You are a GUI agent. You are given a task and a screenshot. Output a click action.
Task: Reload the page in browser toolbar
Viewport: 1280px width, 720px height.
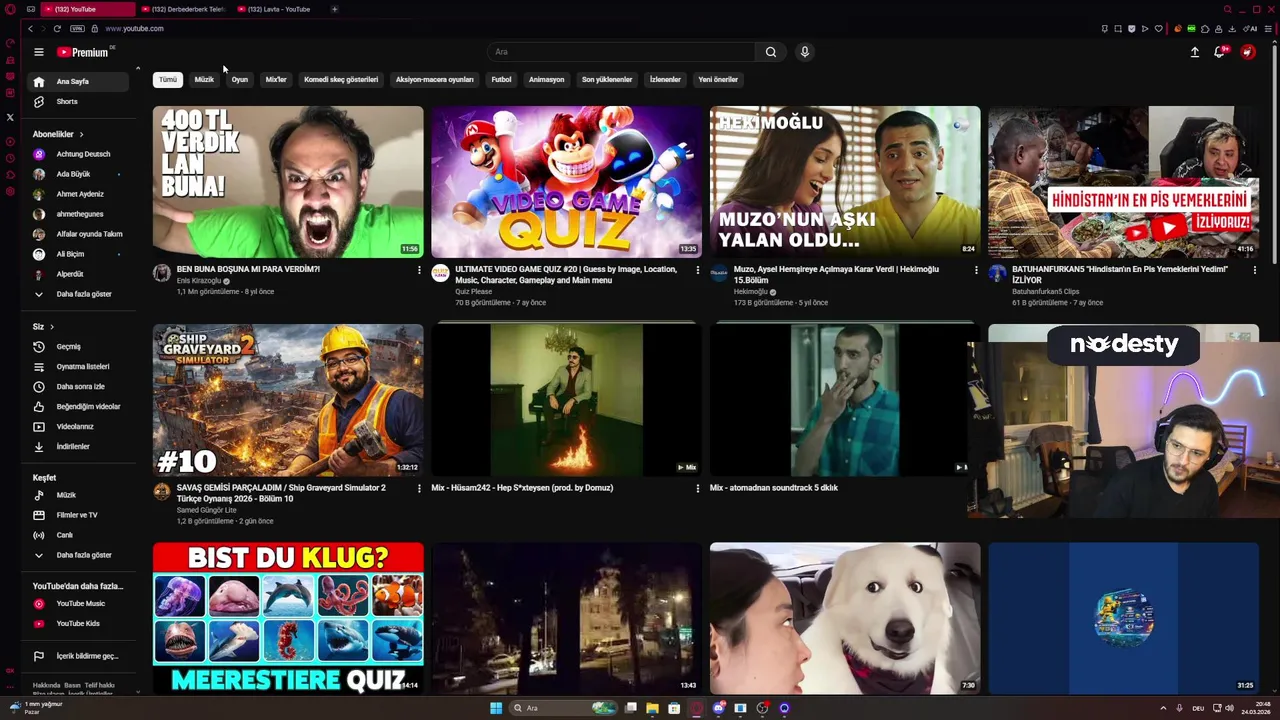pos(57,28)
